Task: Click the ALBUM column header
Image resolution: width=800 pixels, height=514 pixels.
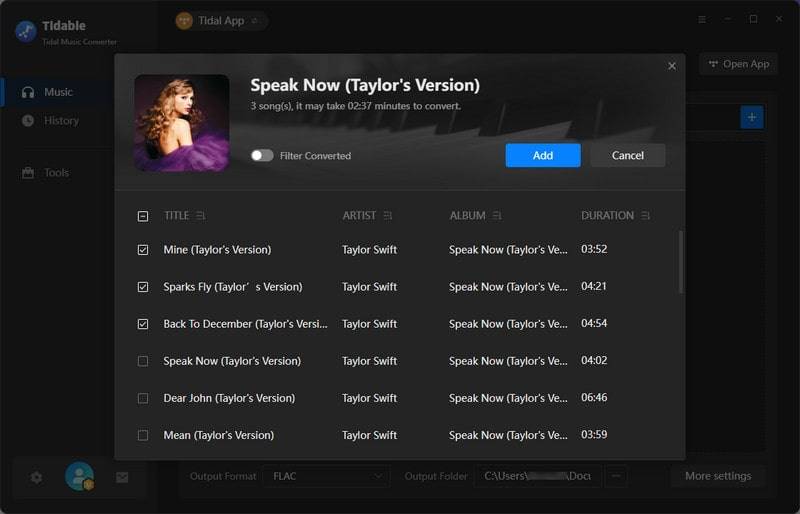Action: pyautogui.click(x=467, y=216)
